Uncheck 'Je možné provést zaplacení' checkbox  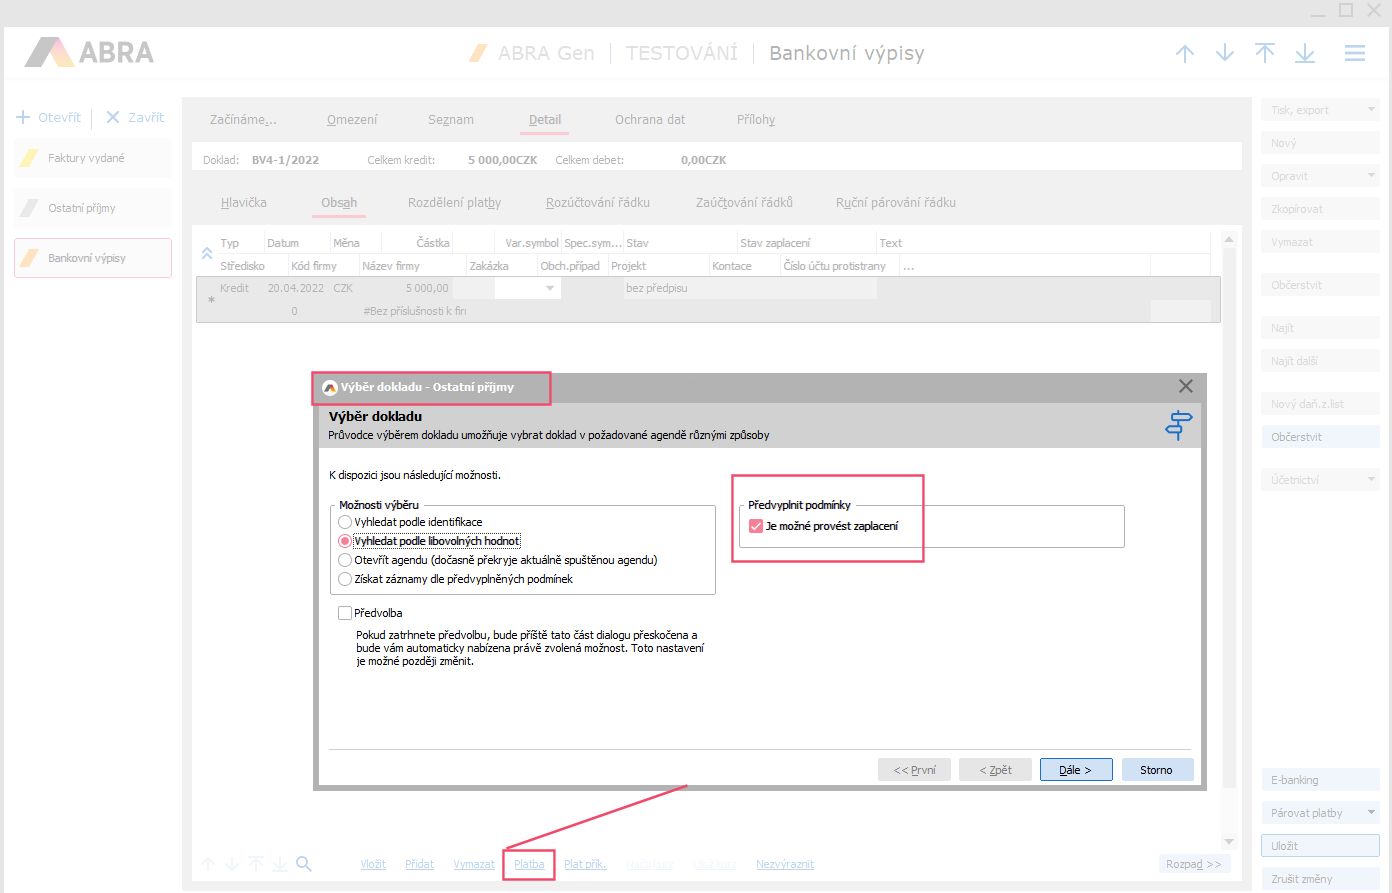(756, 526)
